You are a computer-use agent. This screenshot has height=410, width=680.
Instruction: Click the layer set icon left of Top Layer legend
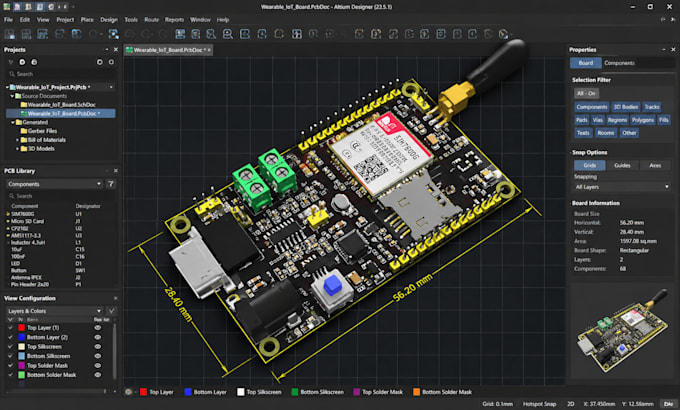[x=129, y=392]
